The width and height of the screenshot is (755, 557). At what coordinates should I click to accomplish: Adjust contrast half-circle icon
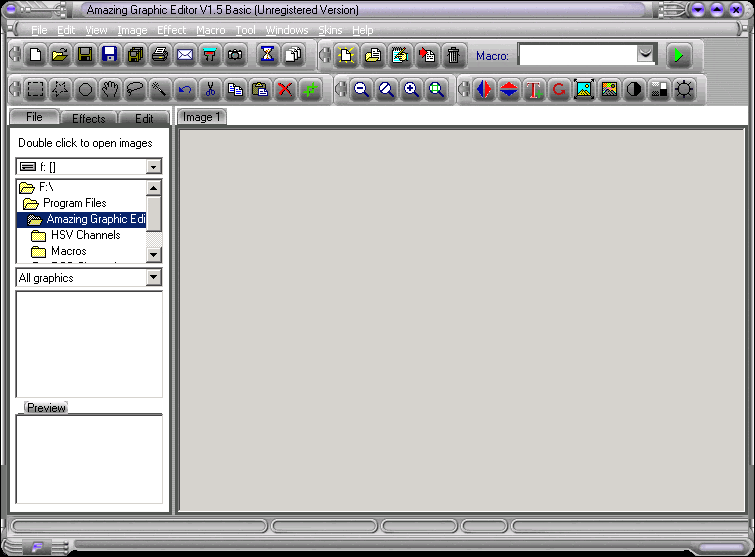634,90
